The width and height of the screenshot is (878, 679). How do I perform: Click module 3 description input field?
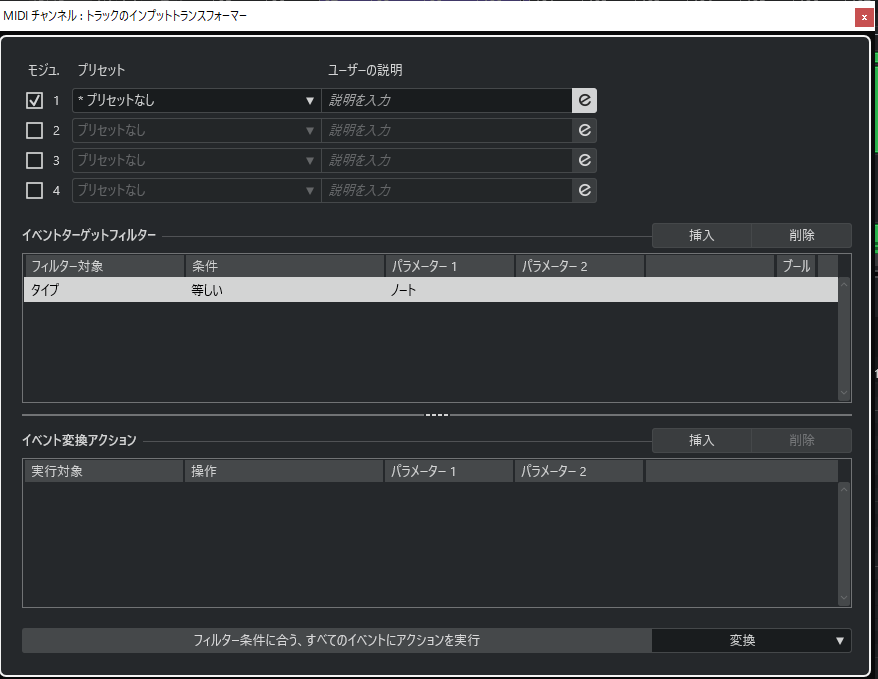click(x=446, y=161)
